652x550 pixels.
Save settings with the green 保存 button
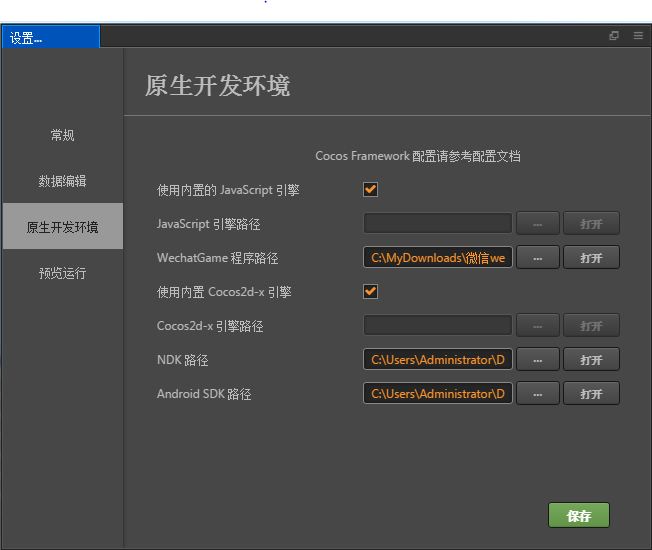(x=579, y=515)
